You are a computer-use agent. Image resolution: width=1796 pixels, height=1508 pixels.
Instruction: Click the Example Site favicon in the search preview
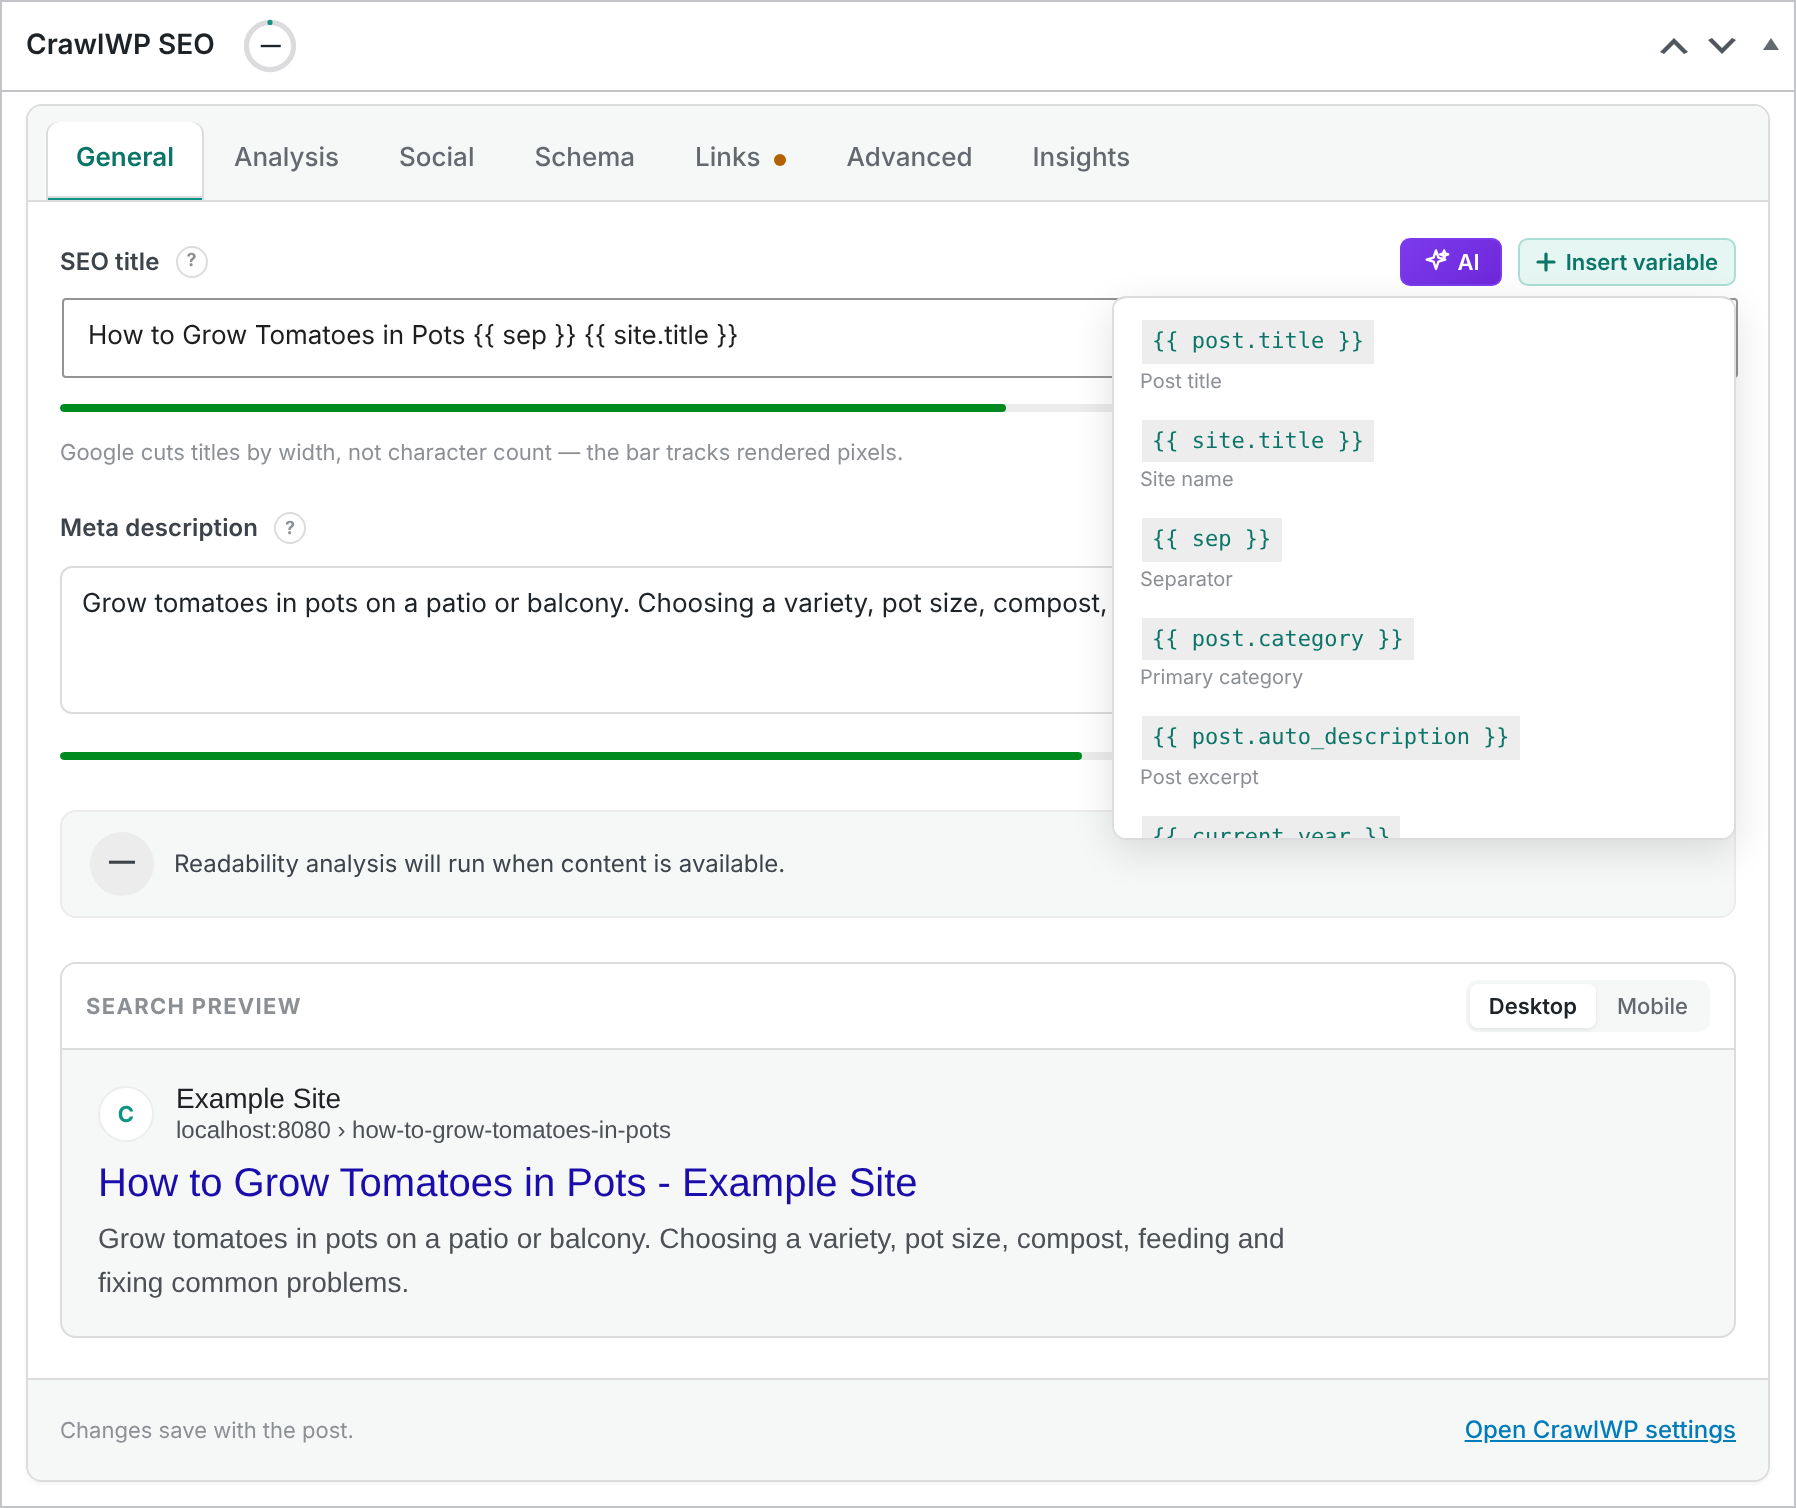[126, 1114]
